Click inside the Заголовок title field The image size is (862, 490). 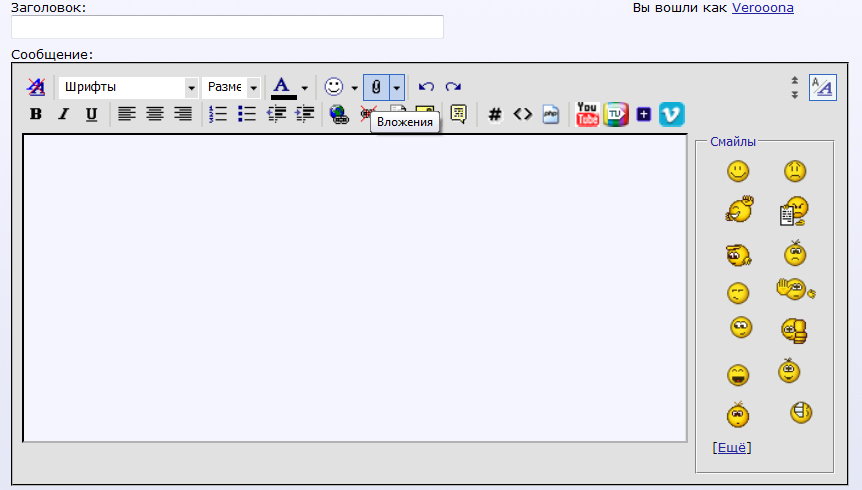(227, 27)
